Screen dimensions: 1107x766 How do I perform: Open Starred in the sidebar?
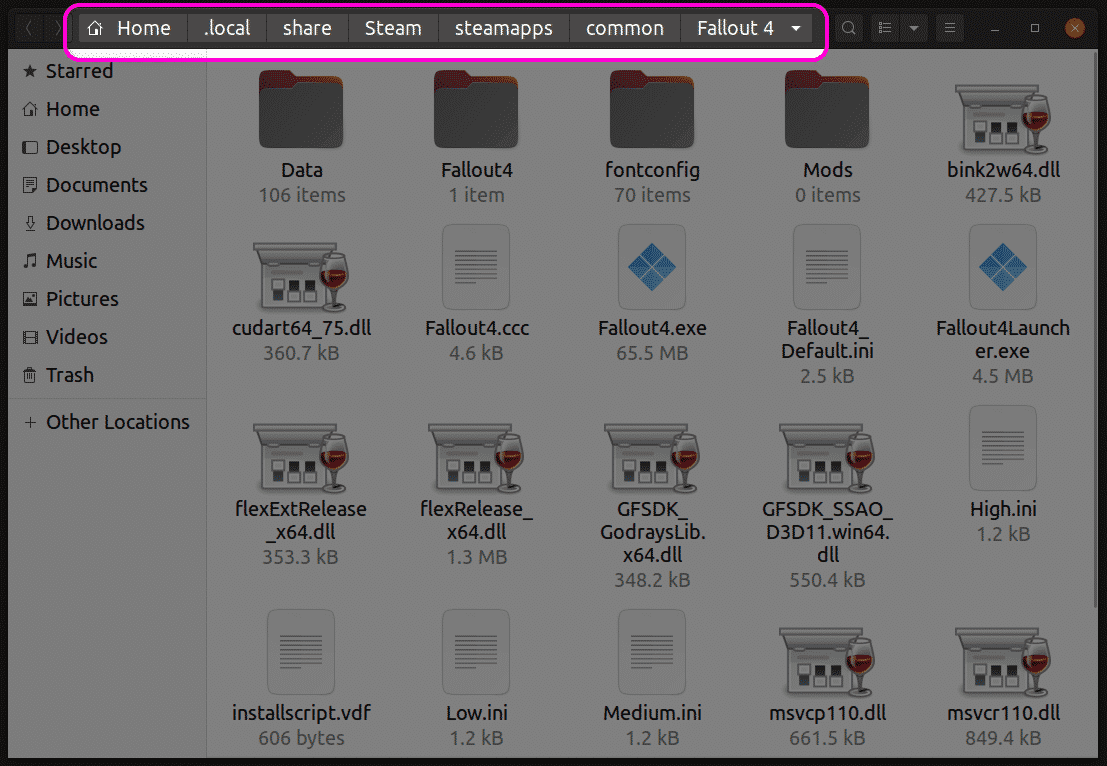(107, 71)
